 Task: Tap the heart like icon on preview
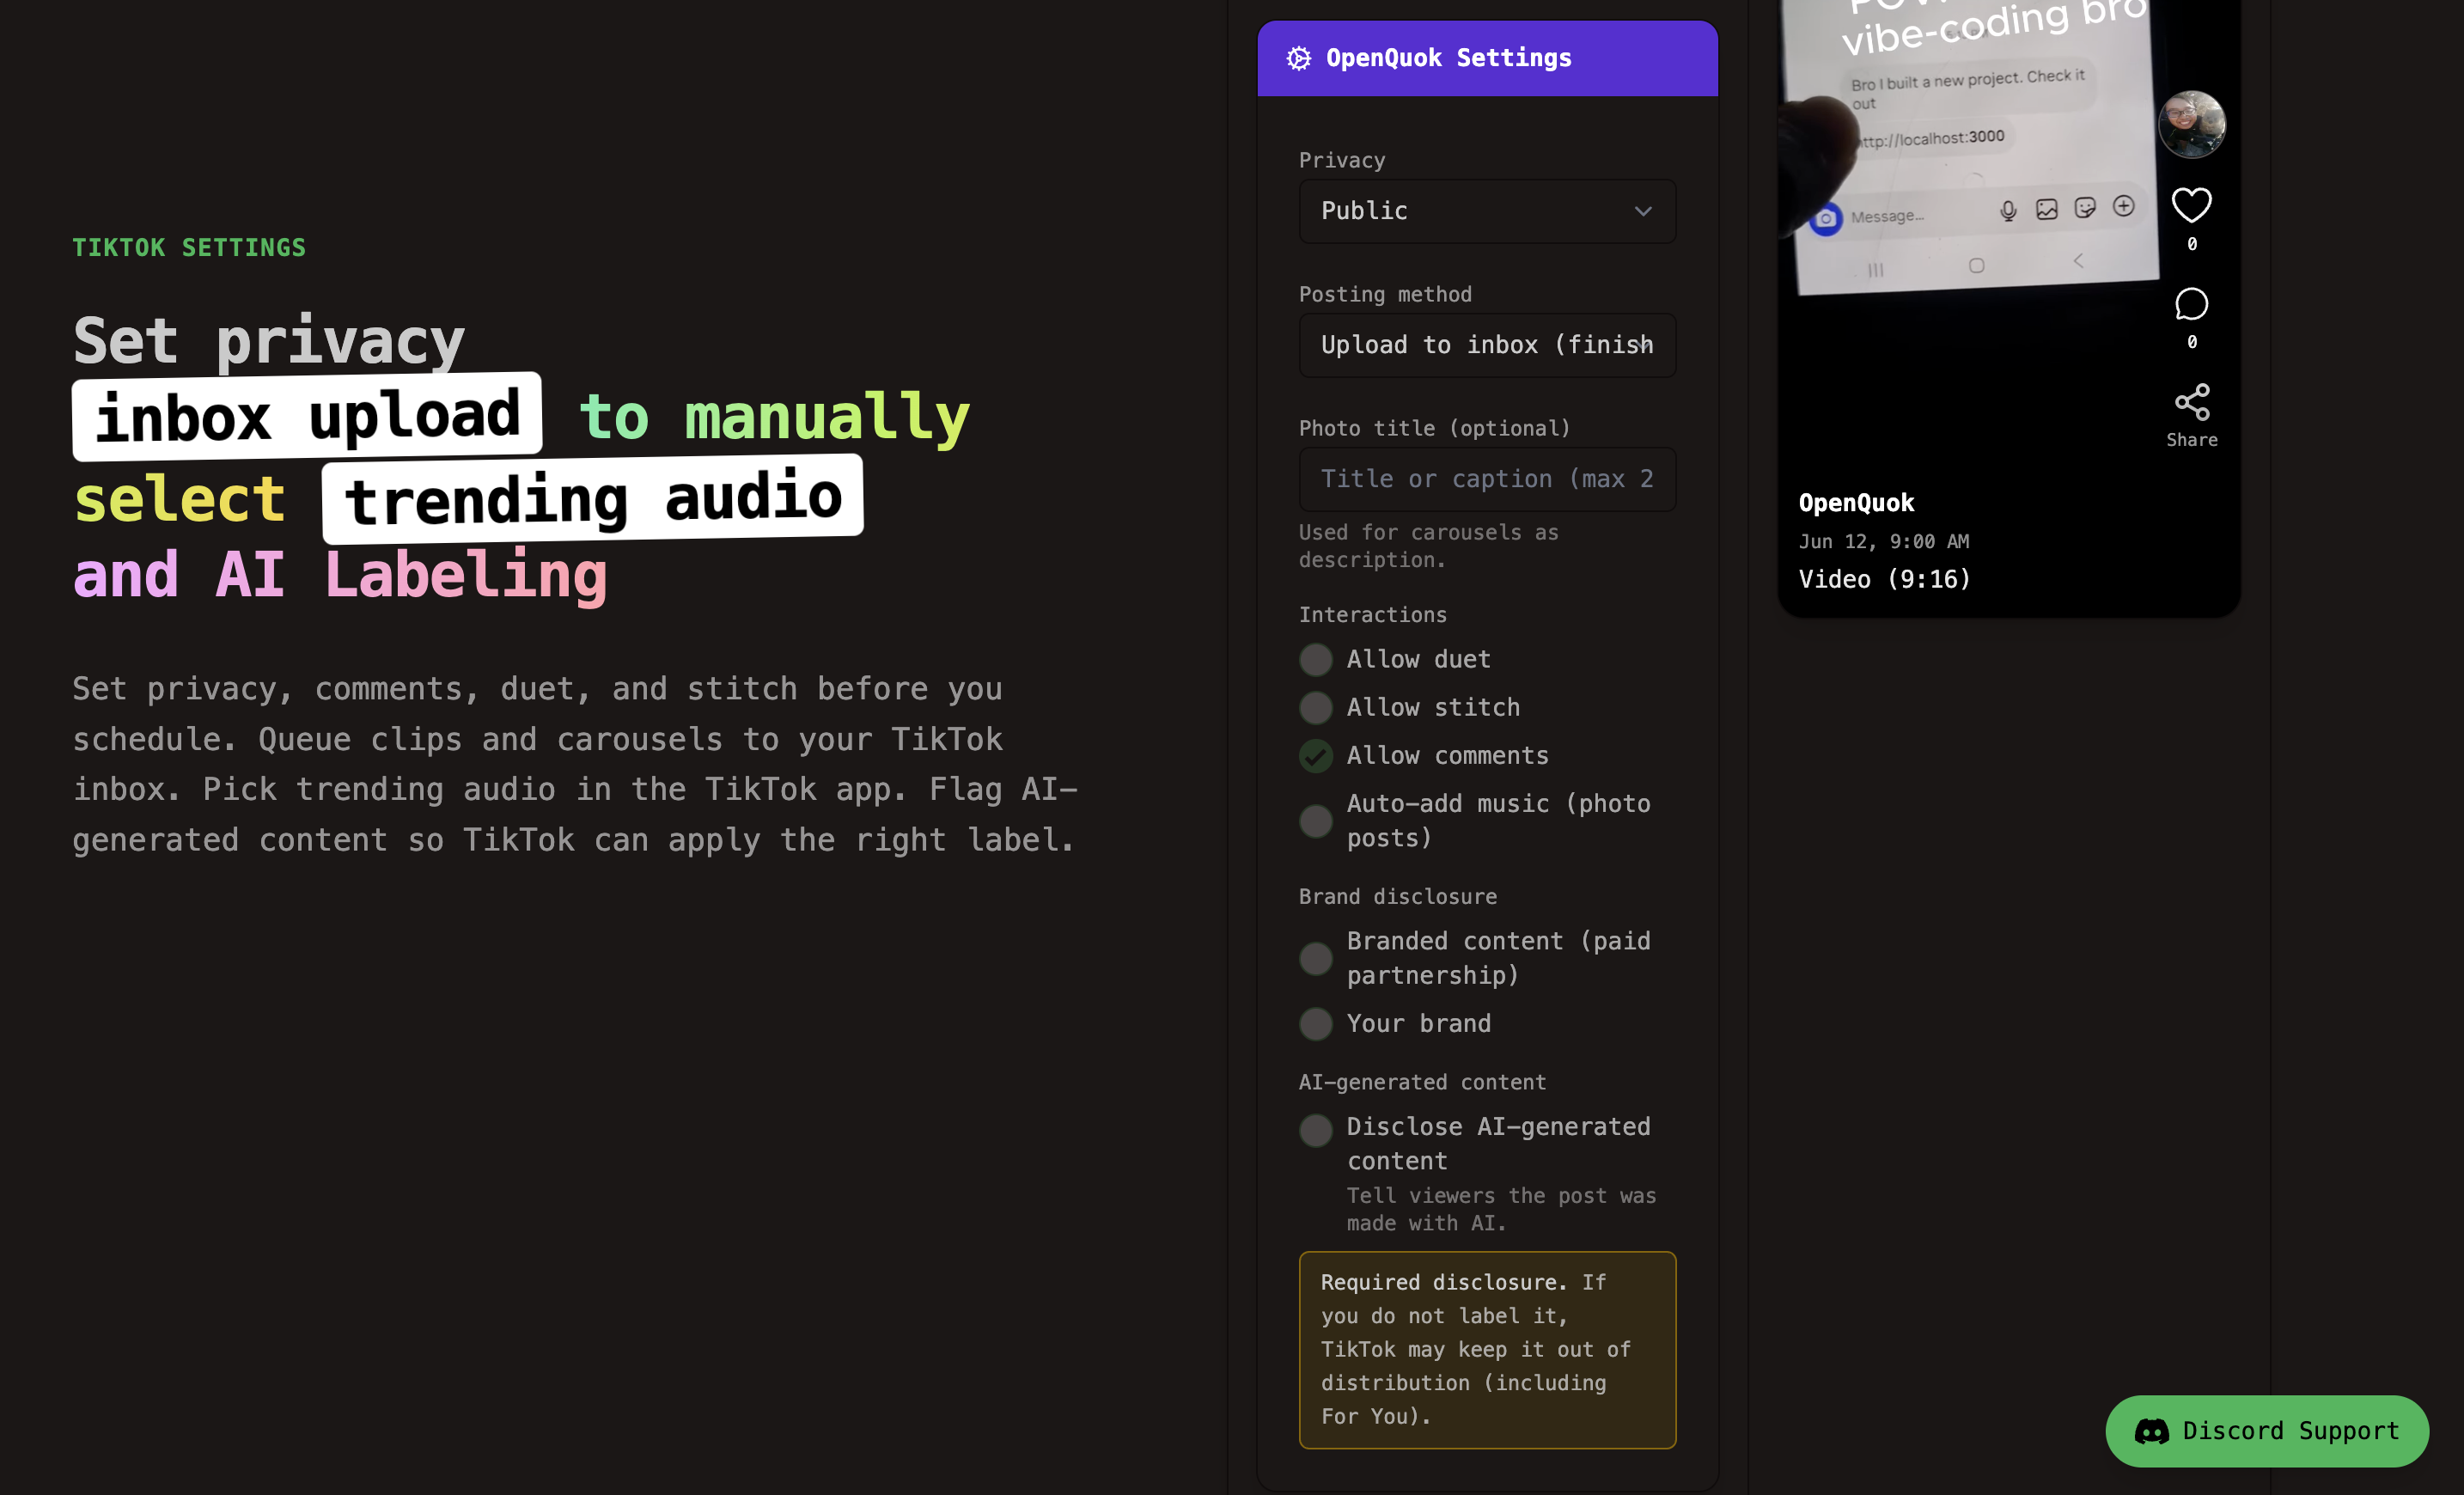[2191, 205]
